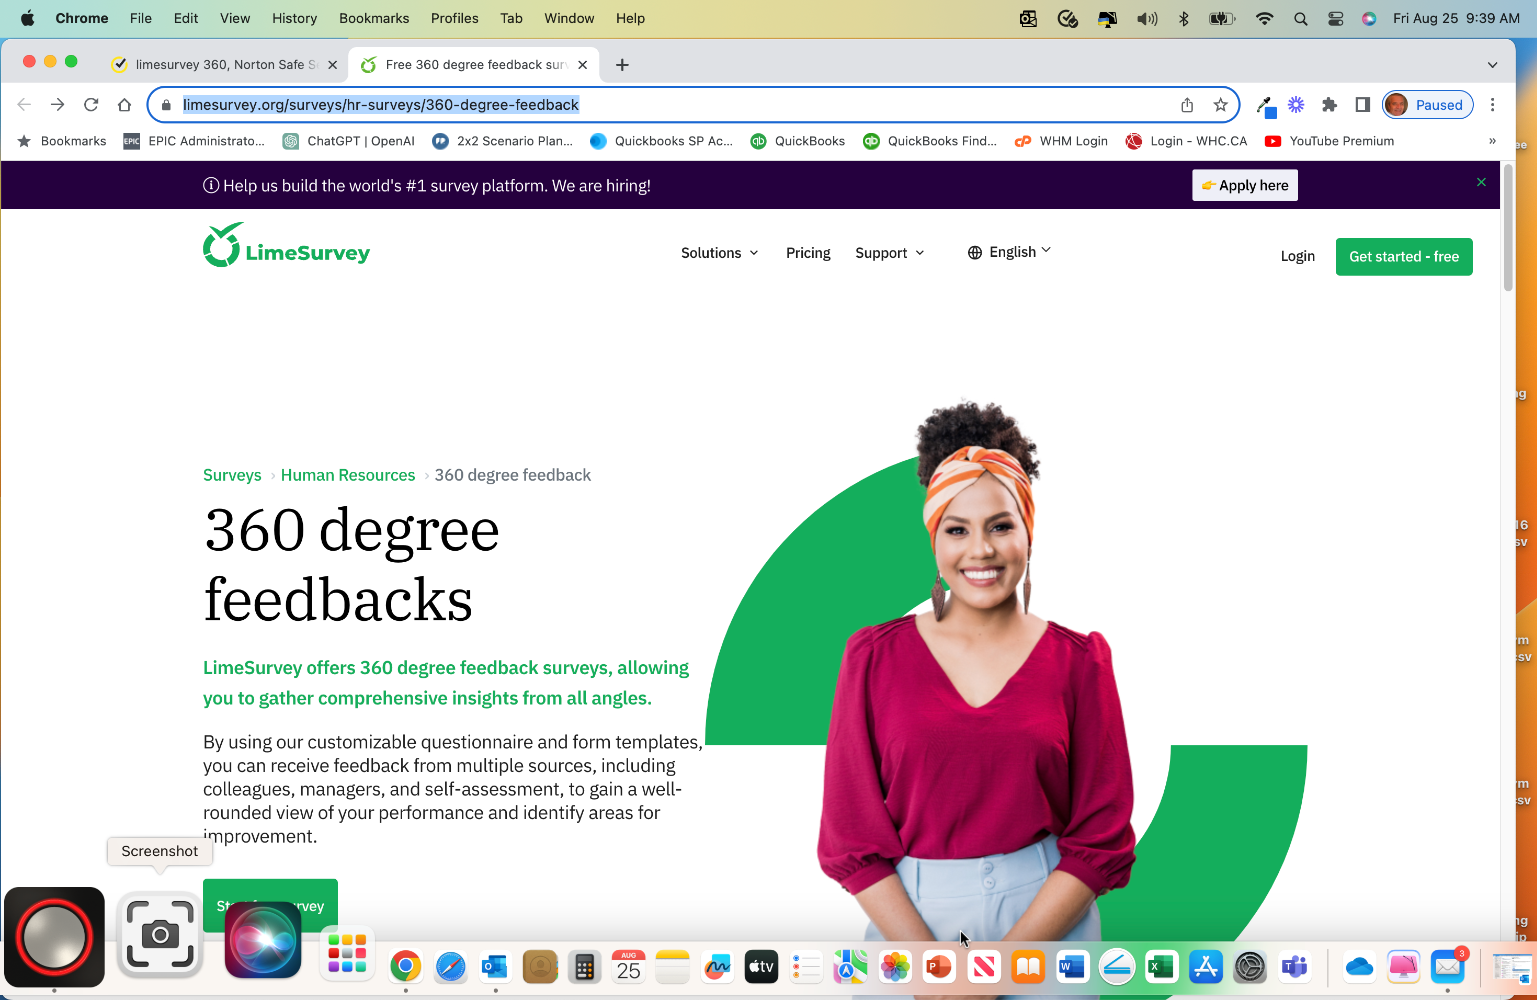The height and width of the screenshot is (1000, 1537).
Task: Click the Human Resources breadcrumb link
Action: click(x=348, y=475)
